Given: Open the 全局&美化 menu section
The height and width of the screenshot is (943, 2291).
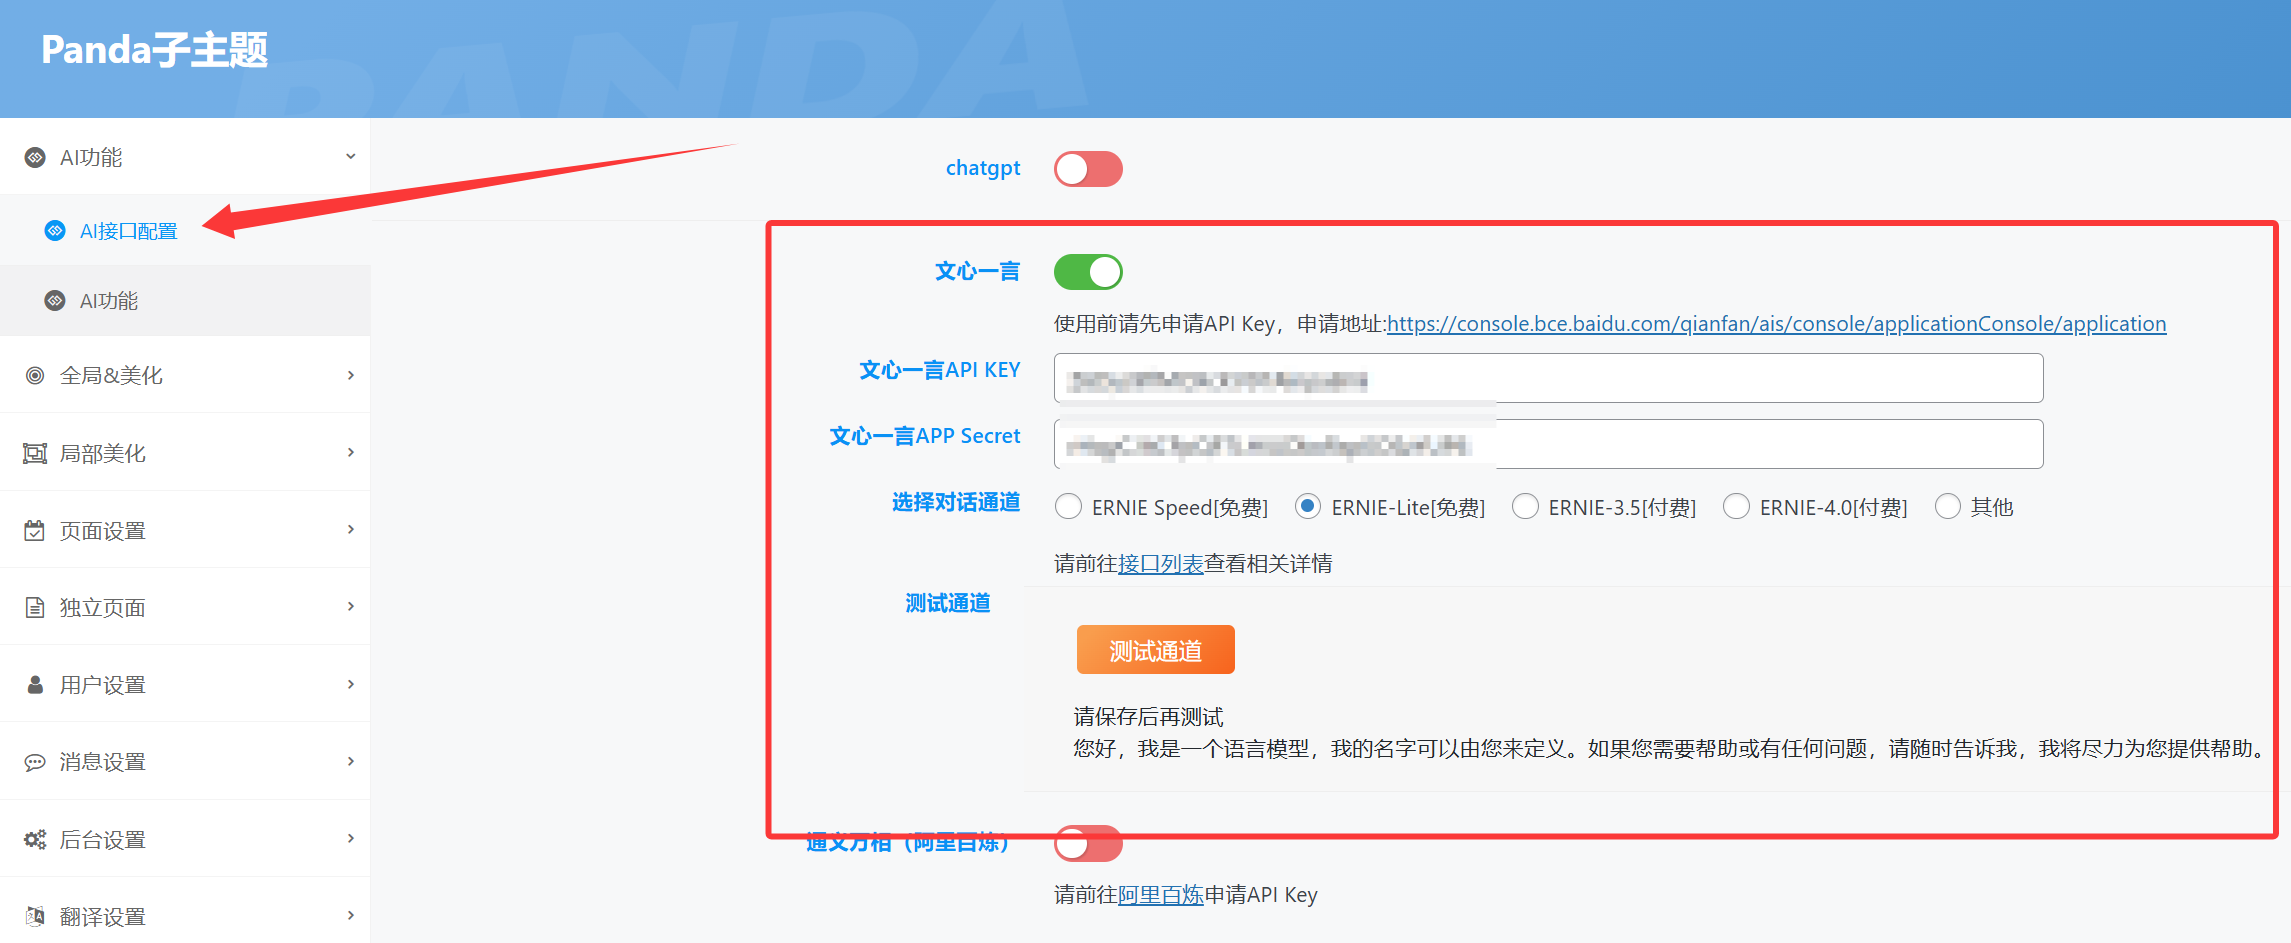Looking at the screenshot, I should pos(185,375).
